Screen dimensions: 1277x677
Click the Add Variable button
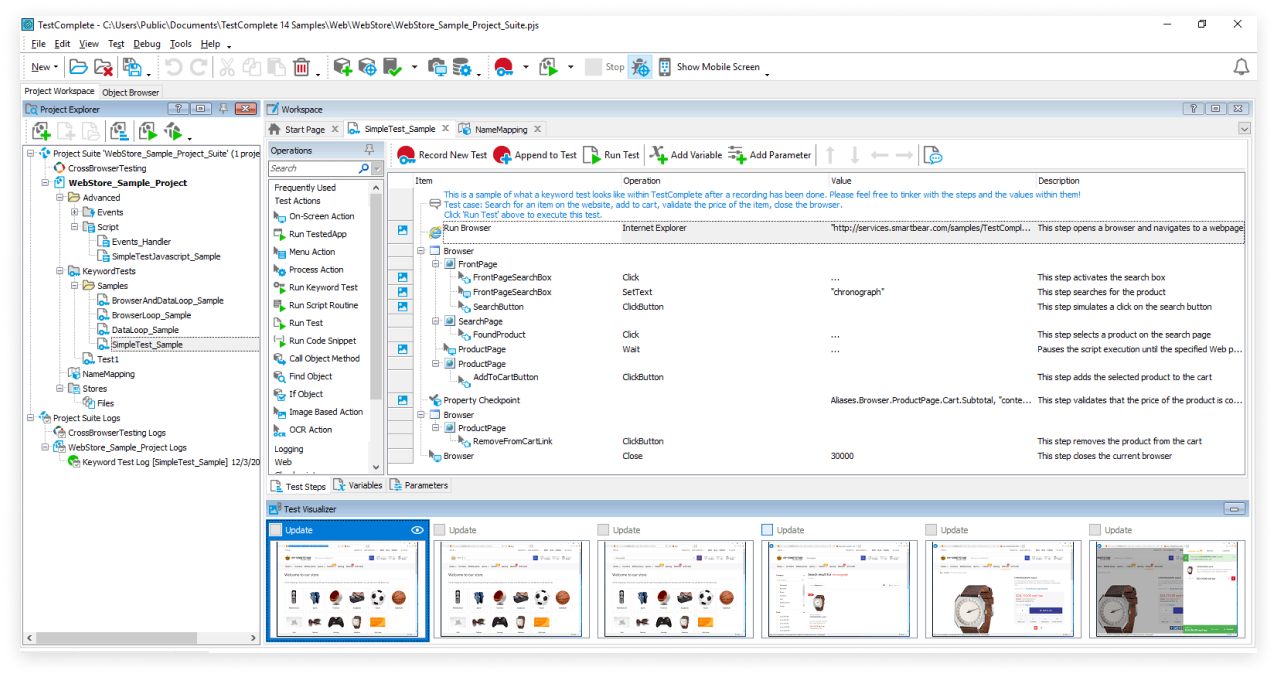(686, 155)
